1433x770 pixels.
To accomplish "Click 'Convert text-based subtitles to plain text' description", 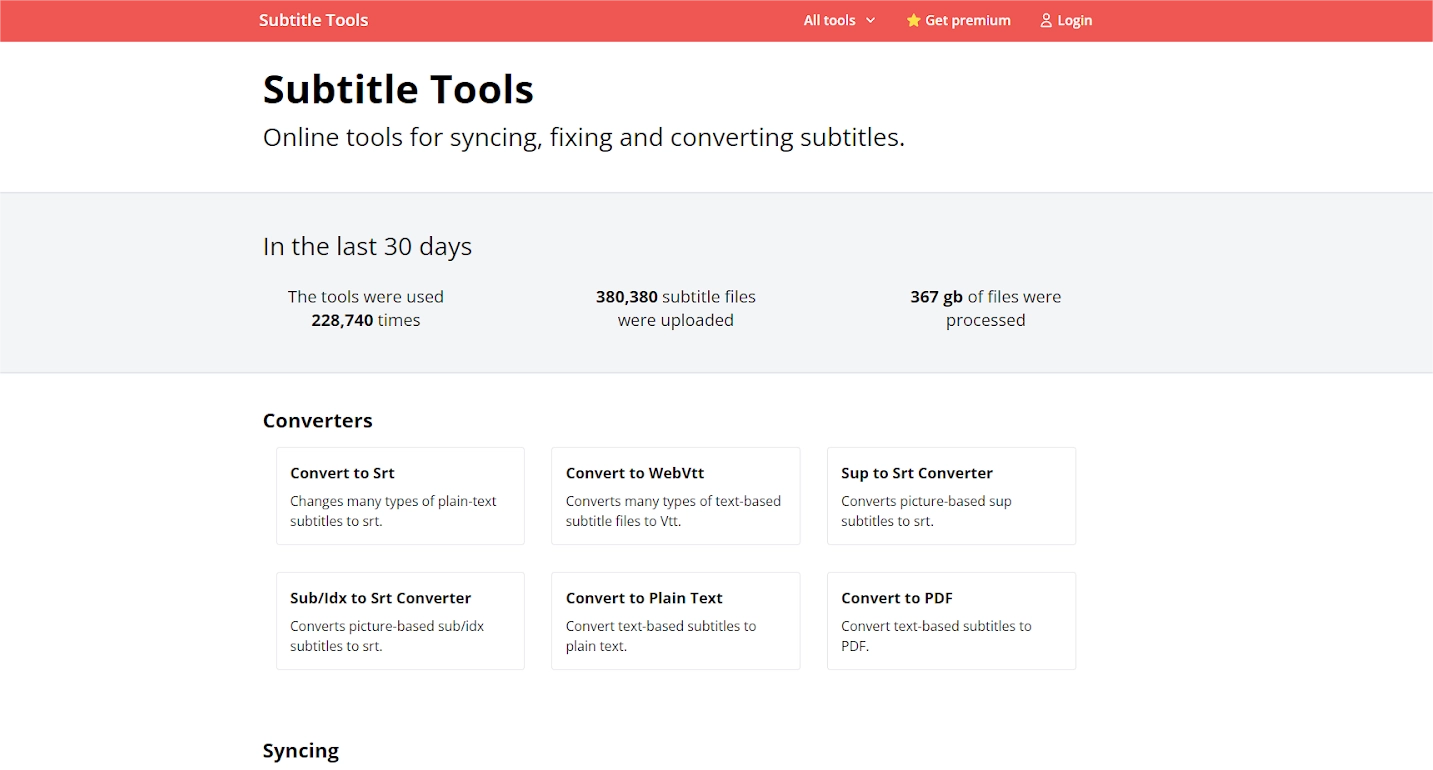I will coord(661,636).
